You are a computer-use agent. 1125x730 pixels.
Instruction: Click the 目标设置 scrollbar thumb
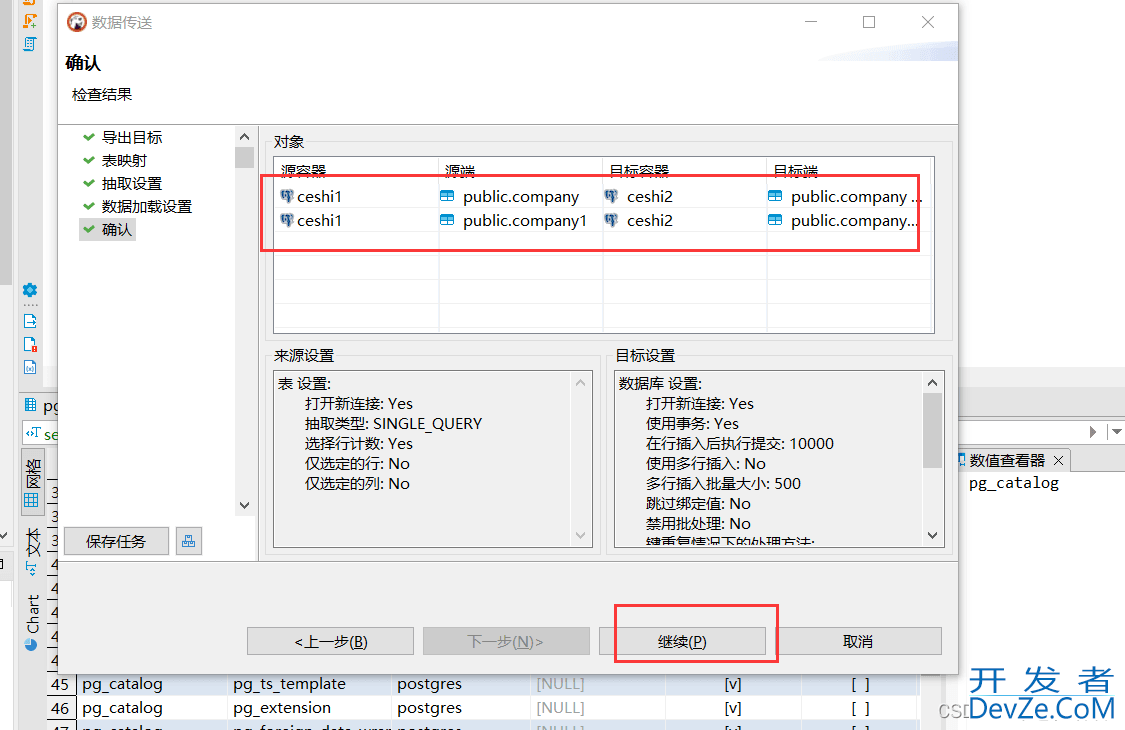[933, 431]
